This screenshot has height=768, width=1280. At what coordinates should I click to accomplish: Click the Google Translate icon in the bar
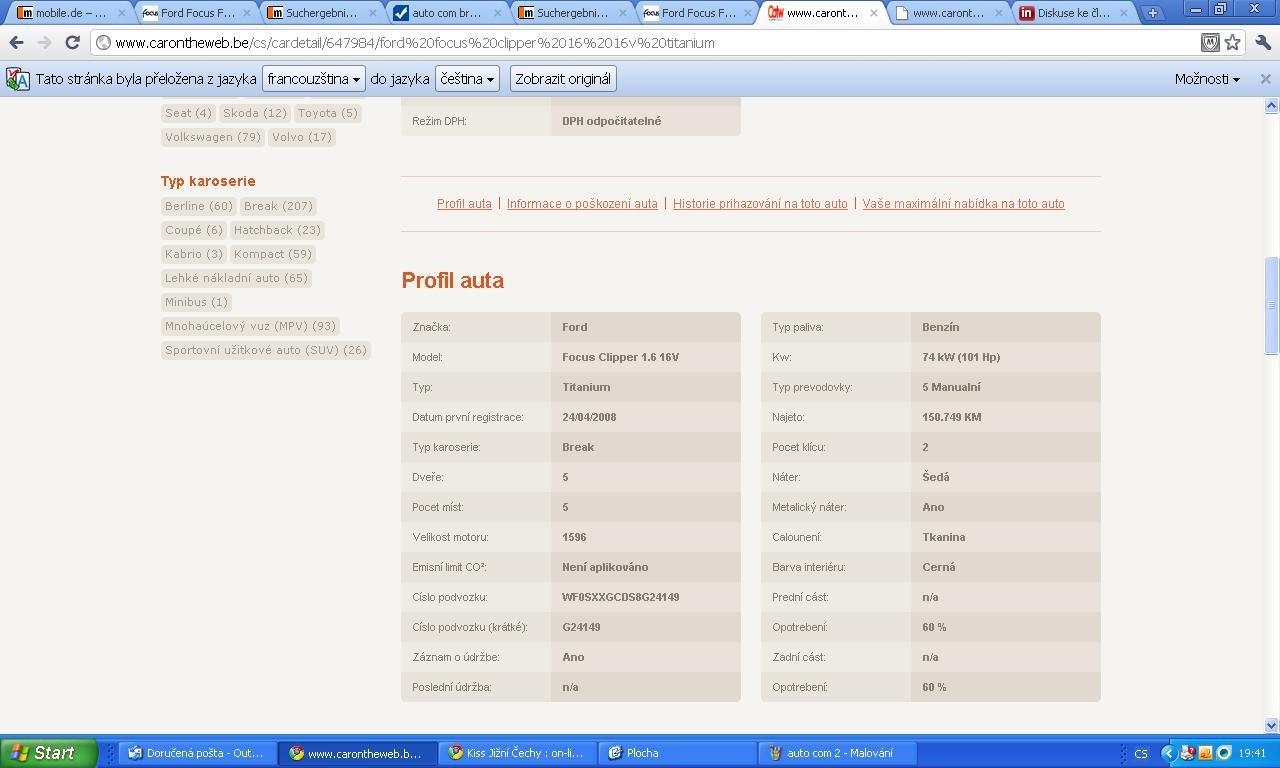pos(18,79)
